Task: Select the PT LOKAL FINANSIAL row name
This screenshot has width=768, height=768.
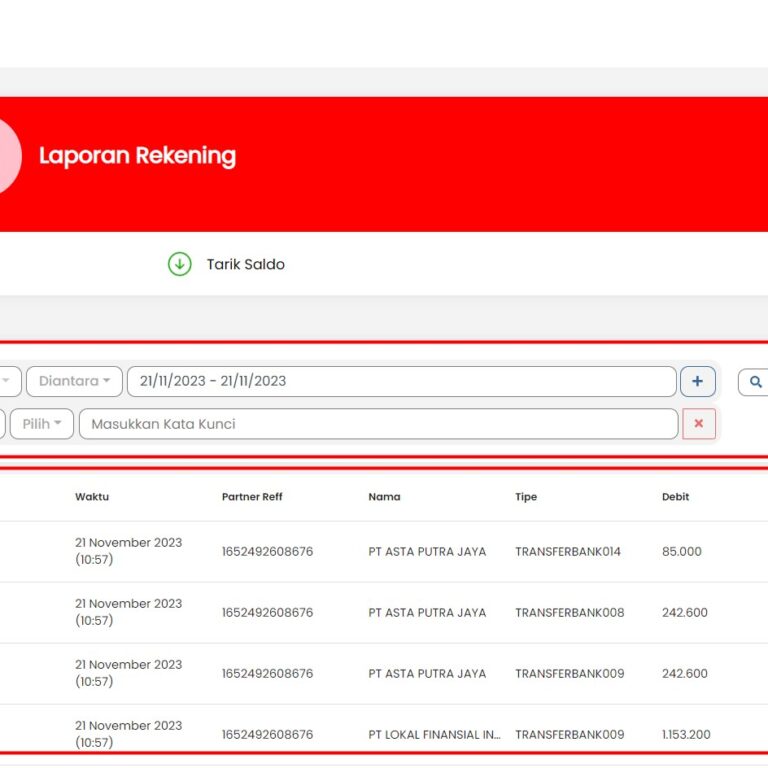Action: coord(434,734)
